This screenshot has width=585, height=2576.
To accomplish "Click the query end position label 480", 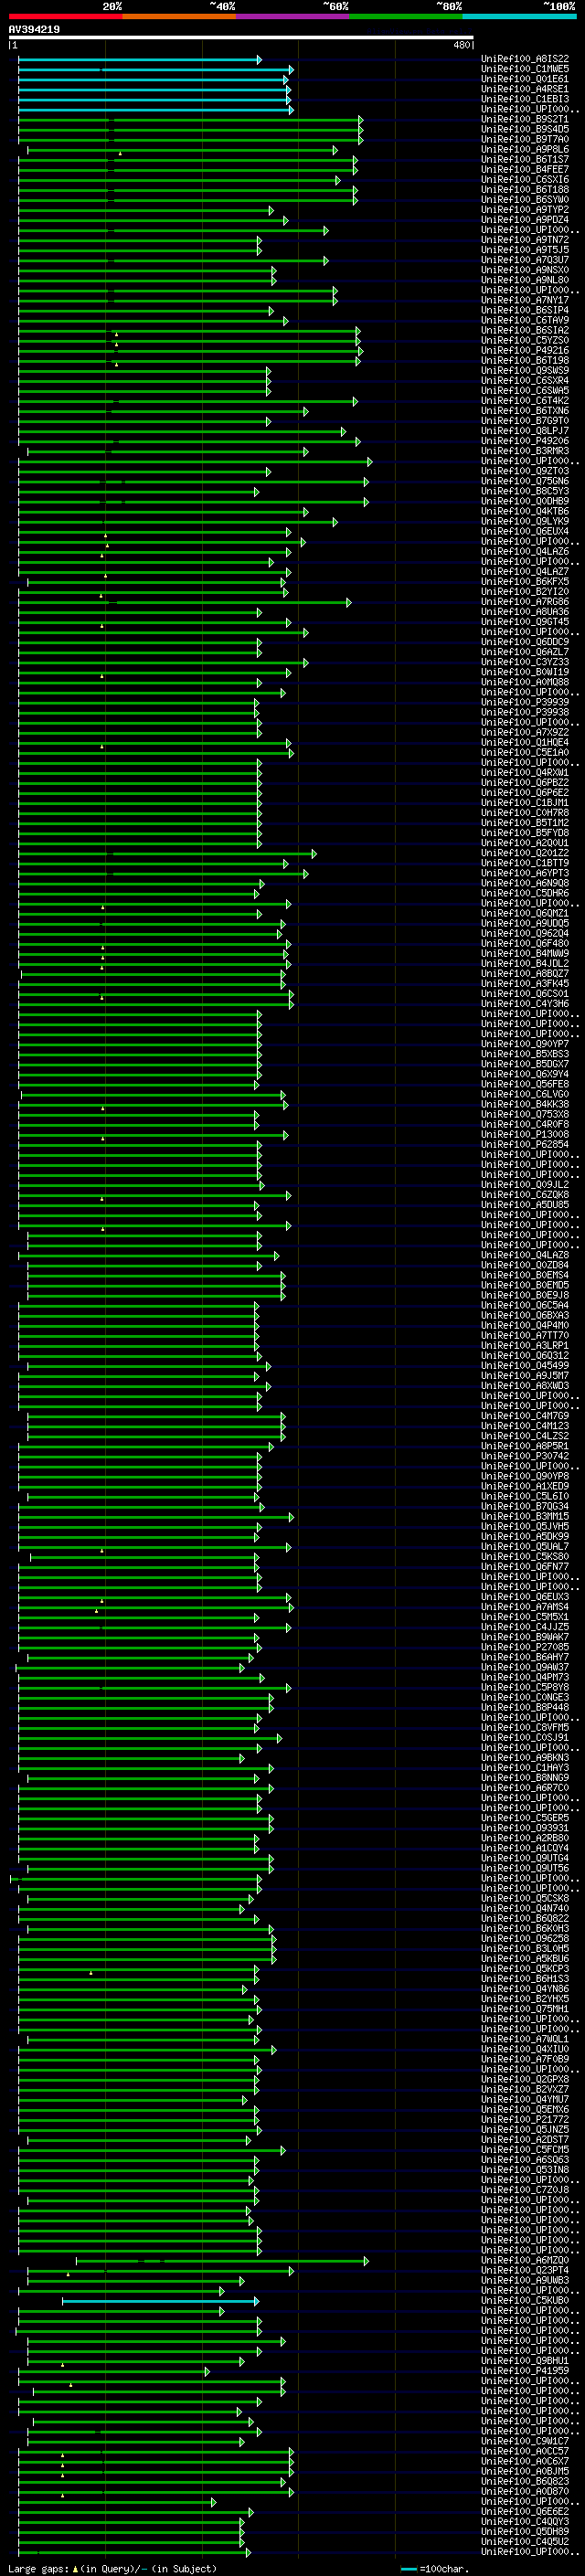I will click(461, 45).
